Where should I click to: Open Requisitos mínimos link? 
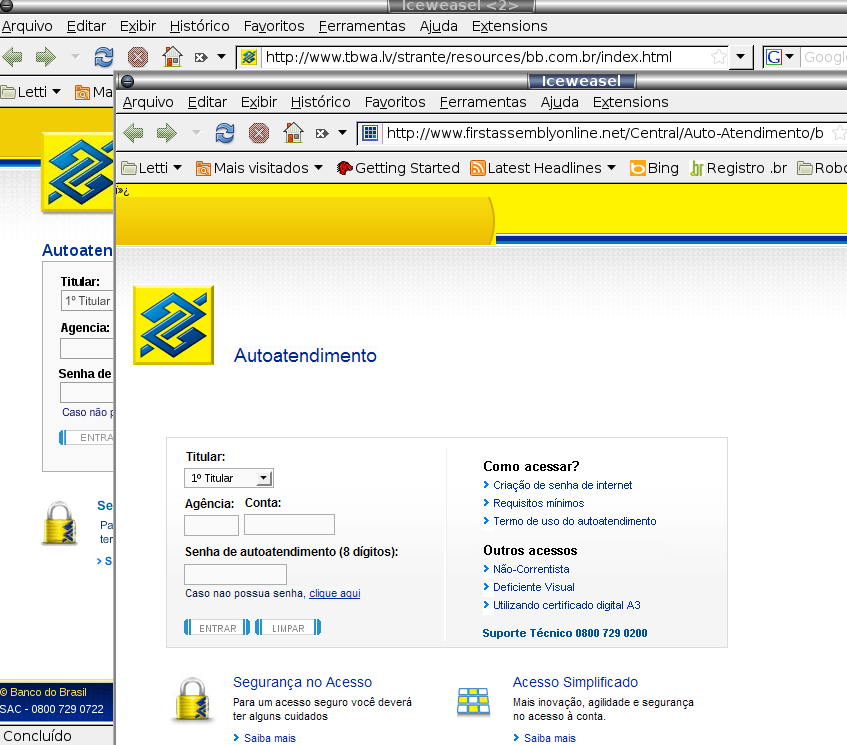point(539,503)
